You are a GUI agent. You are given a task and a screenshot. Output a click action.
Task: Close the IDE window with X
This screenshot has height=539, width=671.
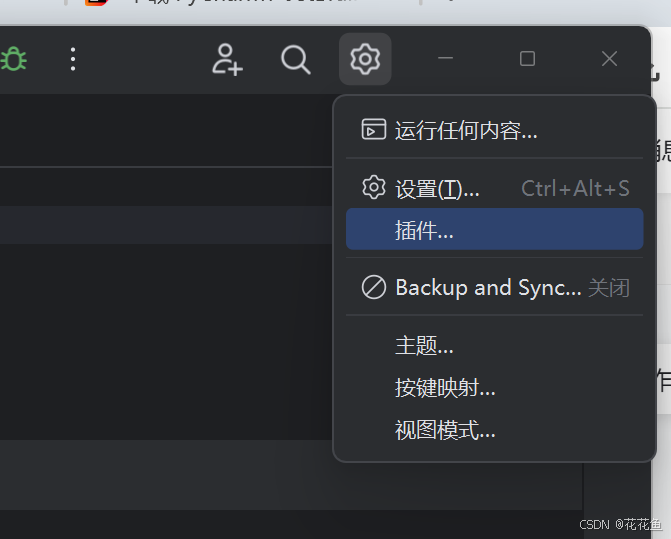coord(609,59)
